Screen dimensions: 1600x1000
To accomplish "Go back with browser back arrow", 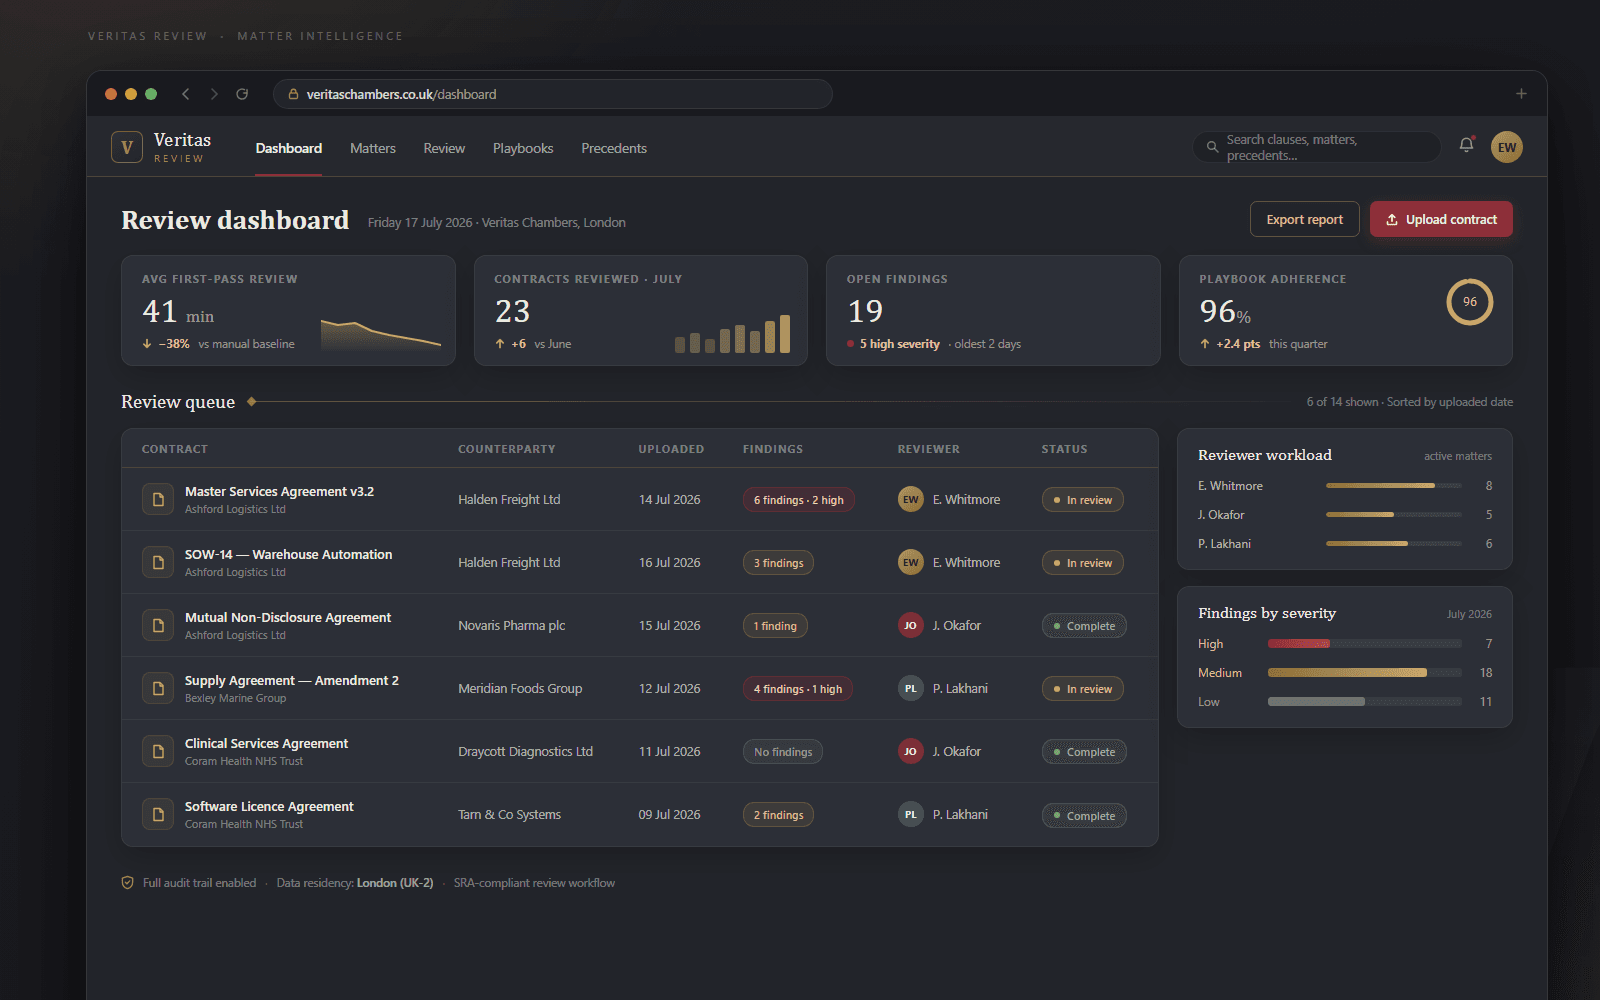I will (x=186, y=94).
